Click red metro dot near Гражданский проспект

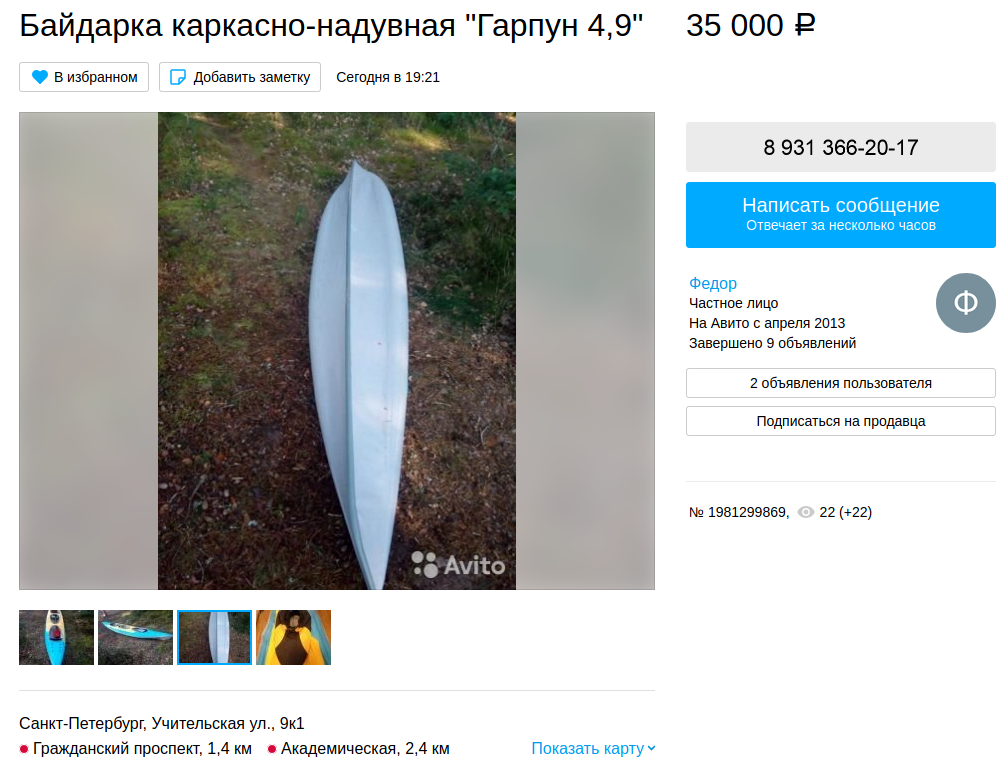click(x=24, y=749)
